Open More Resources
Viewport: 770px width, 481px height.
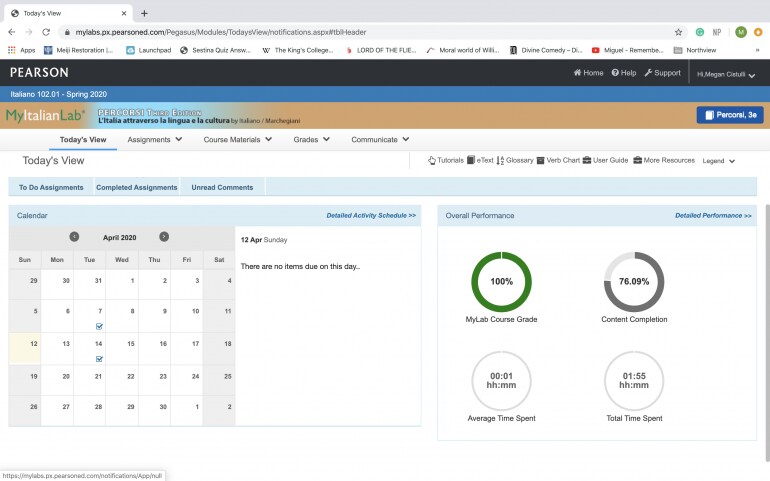tap(663, 160)
